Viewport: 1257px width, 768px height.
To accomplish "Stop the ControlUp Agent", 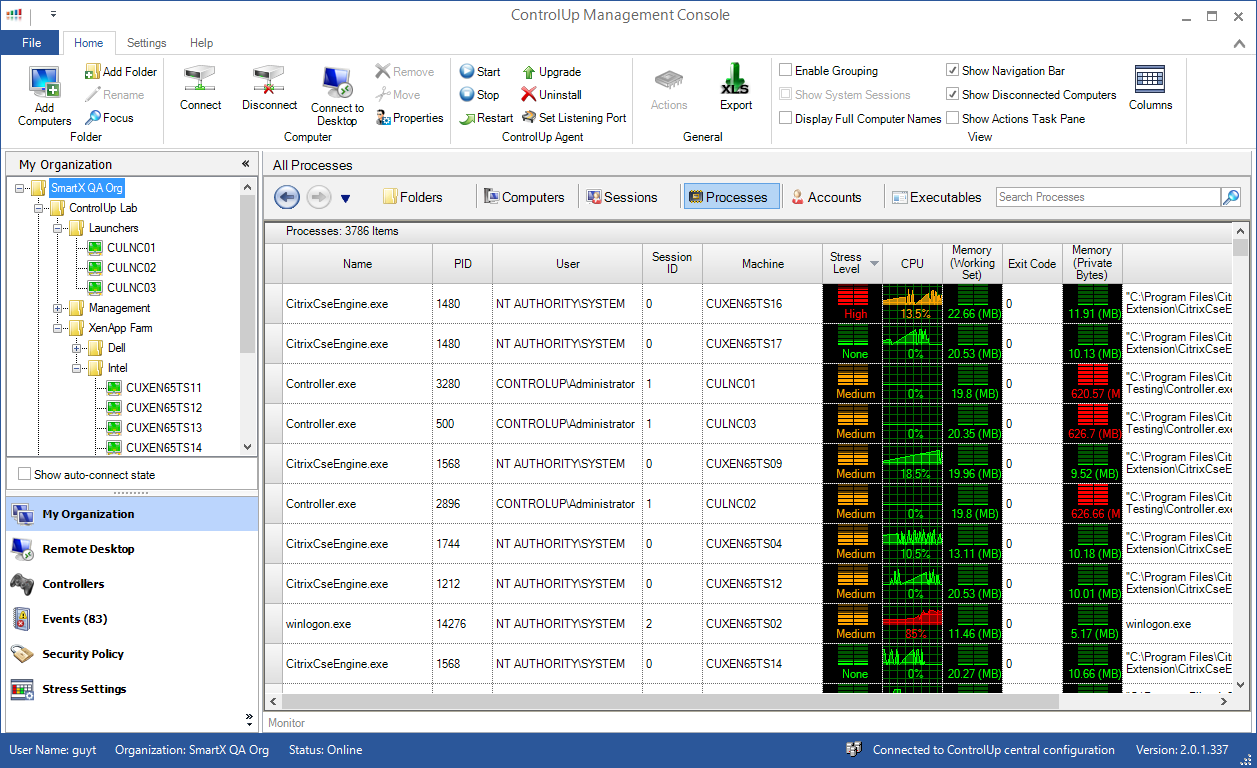I will (x=479, y=95).
